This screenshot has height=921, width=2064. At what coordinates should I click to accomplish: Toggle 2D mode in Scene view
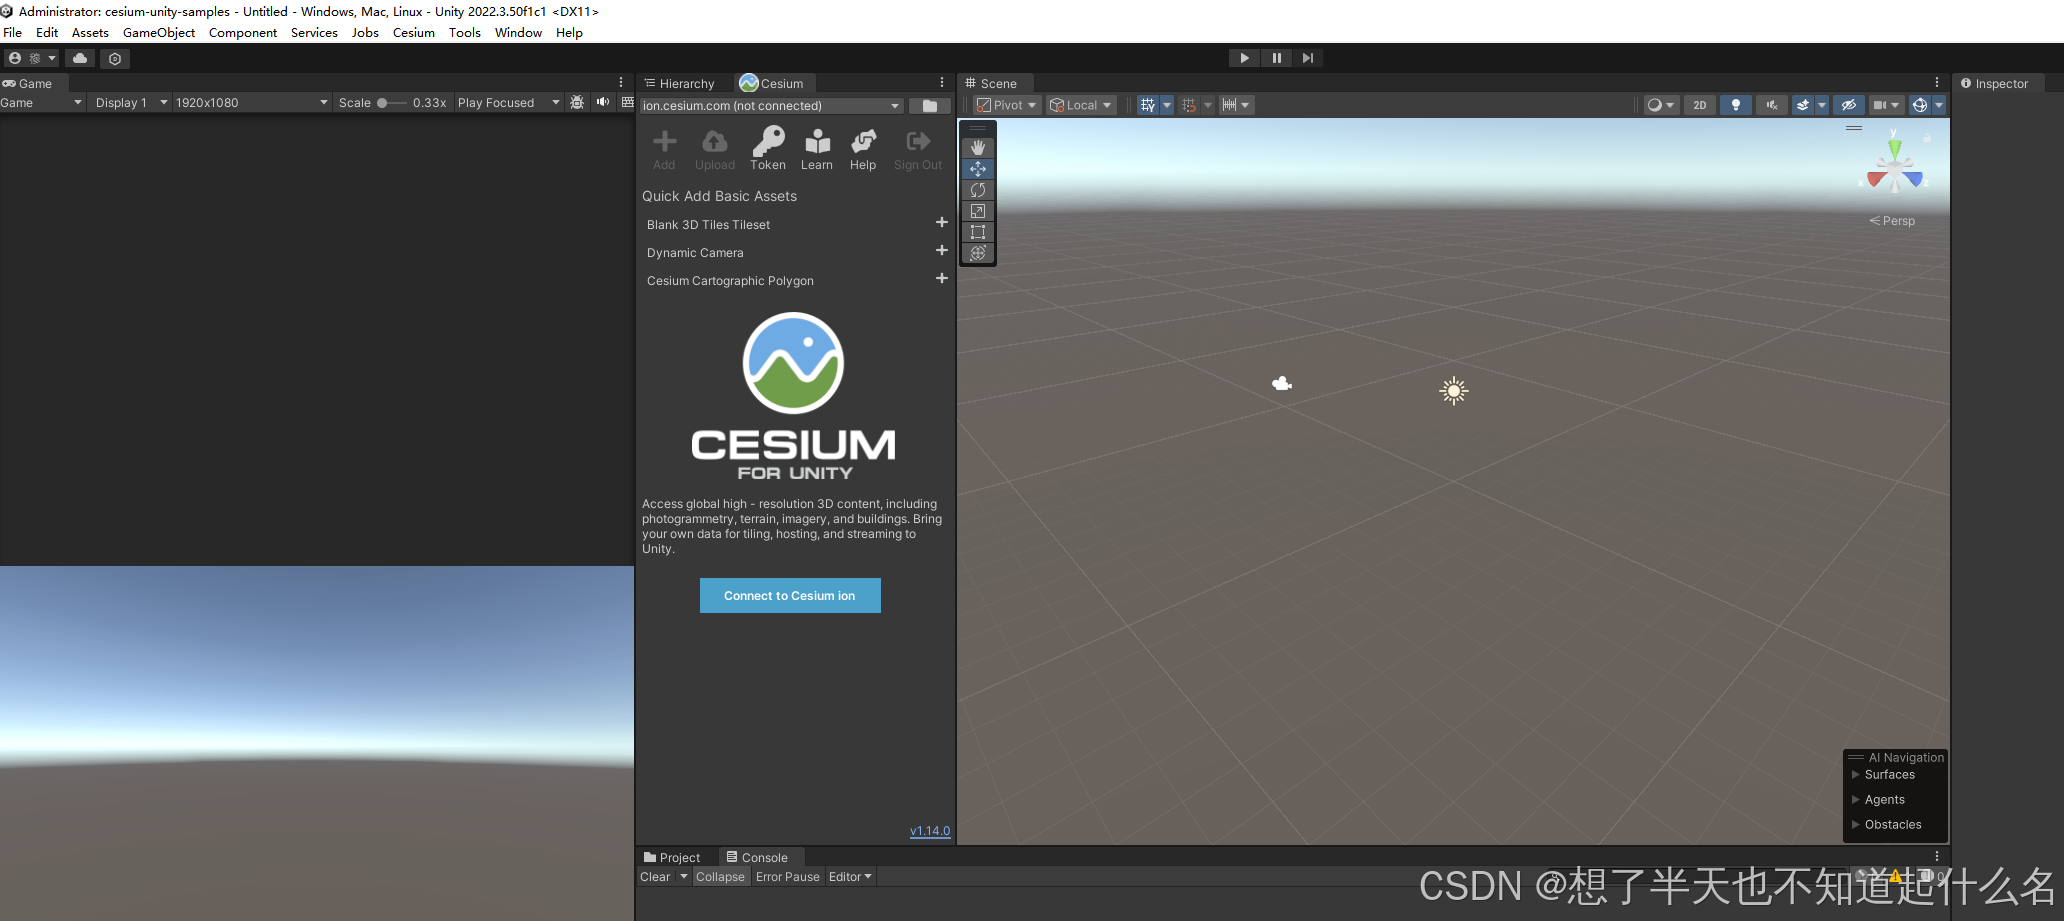coord(1700,105)
